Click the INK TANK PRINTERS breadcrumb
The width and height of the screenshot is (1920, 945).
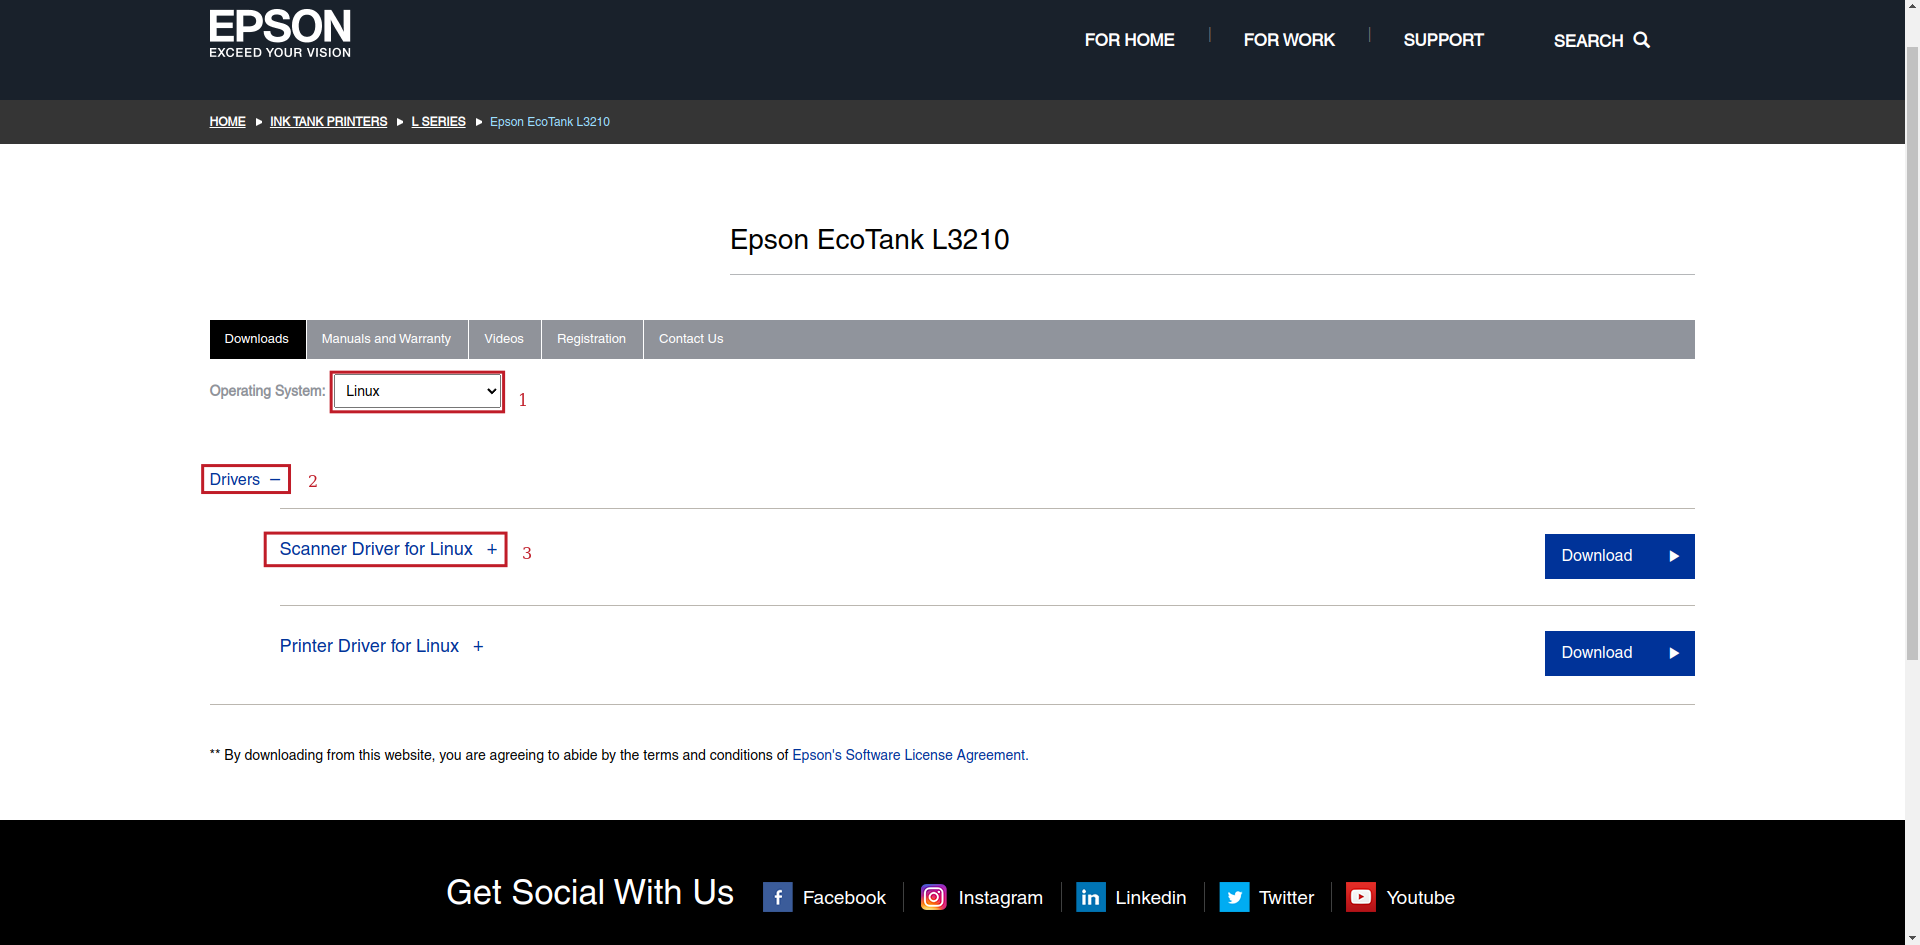click(x=328, y=121)
